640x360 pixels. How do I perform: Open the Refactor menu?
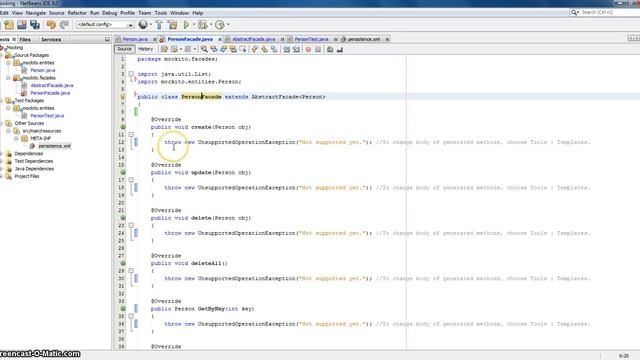coord(77,13)
